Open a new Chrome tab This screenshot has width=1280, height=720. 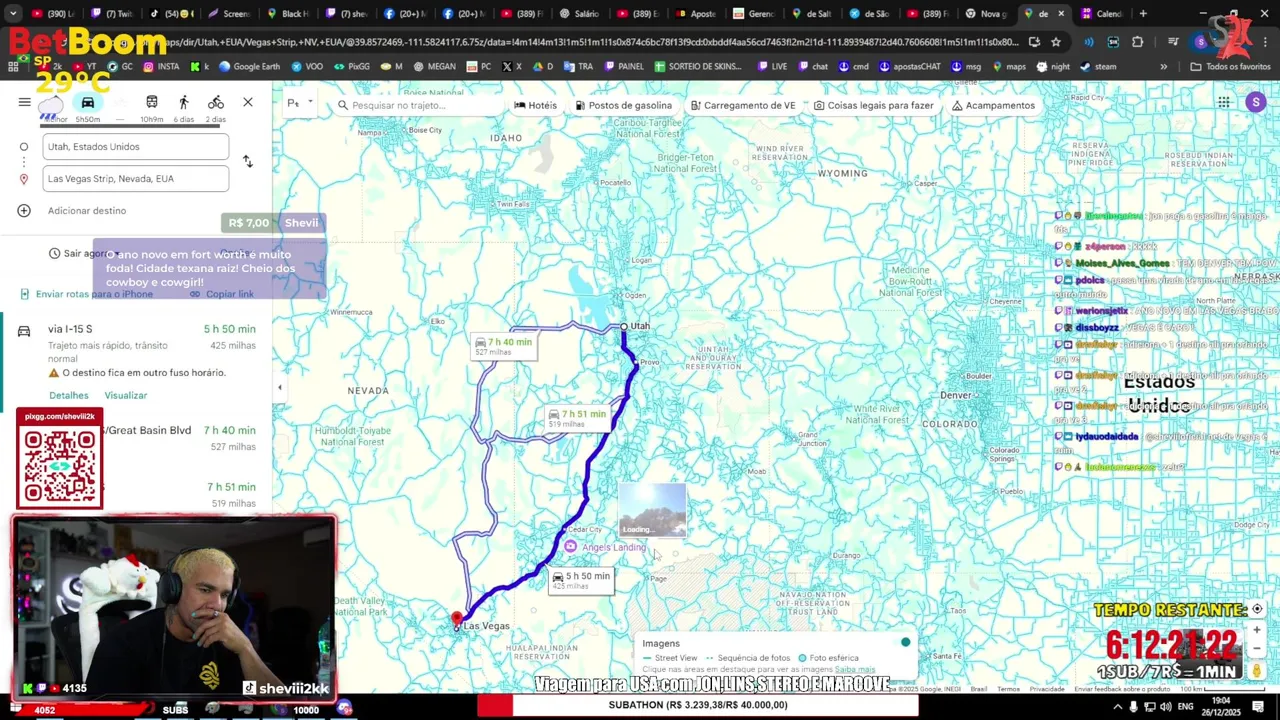(1143, 14)
